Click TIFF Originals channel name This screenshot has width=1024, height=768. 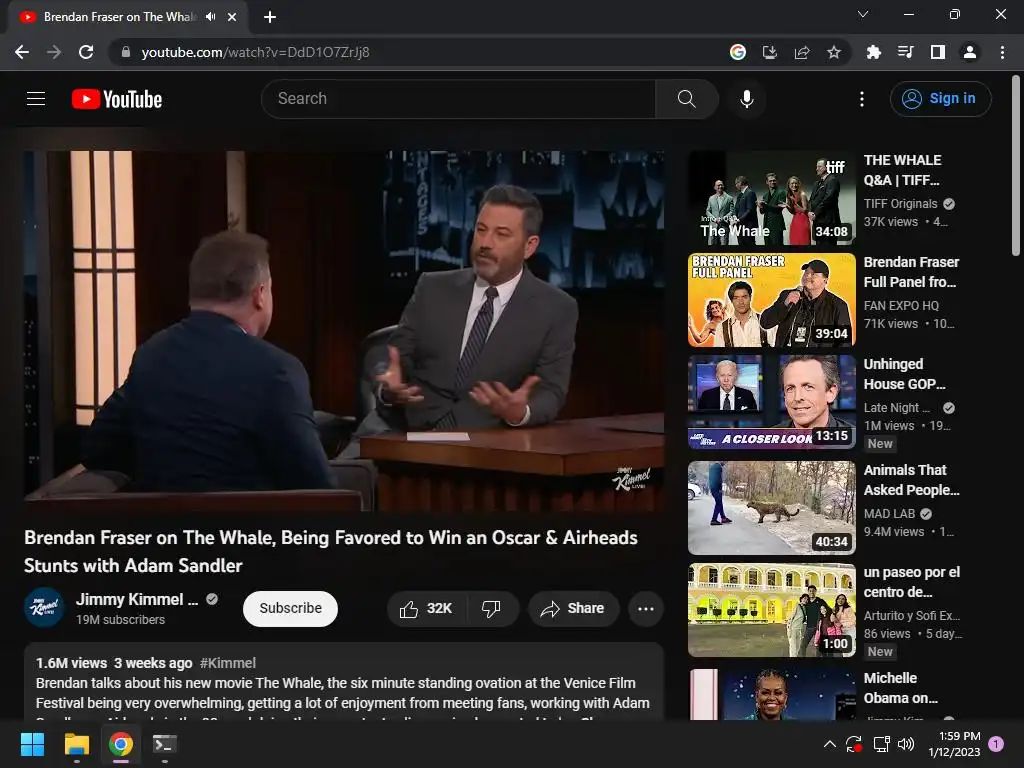[x=900, y=204]
